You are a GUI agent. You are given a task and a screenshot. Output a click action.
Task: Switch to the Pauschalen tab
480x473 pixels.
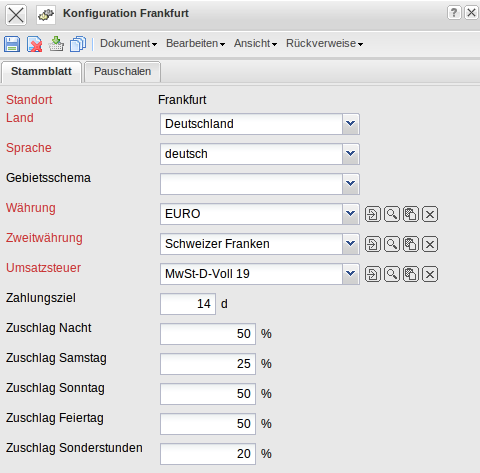(122, 72)
